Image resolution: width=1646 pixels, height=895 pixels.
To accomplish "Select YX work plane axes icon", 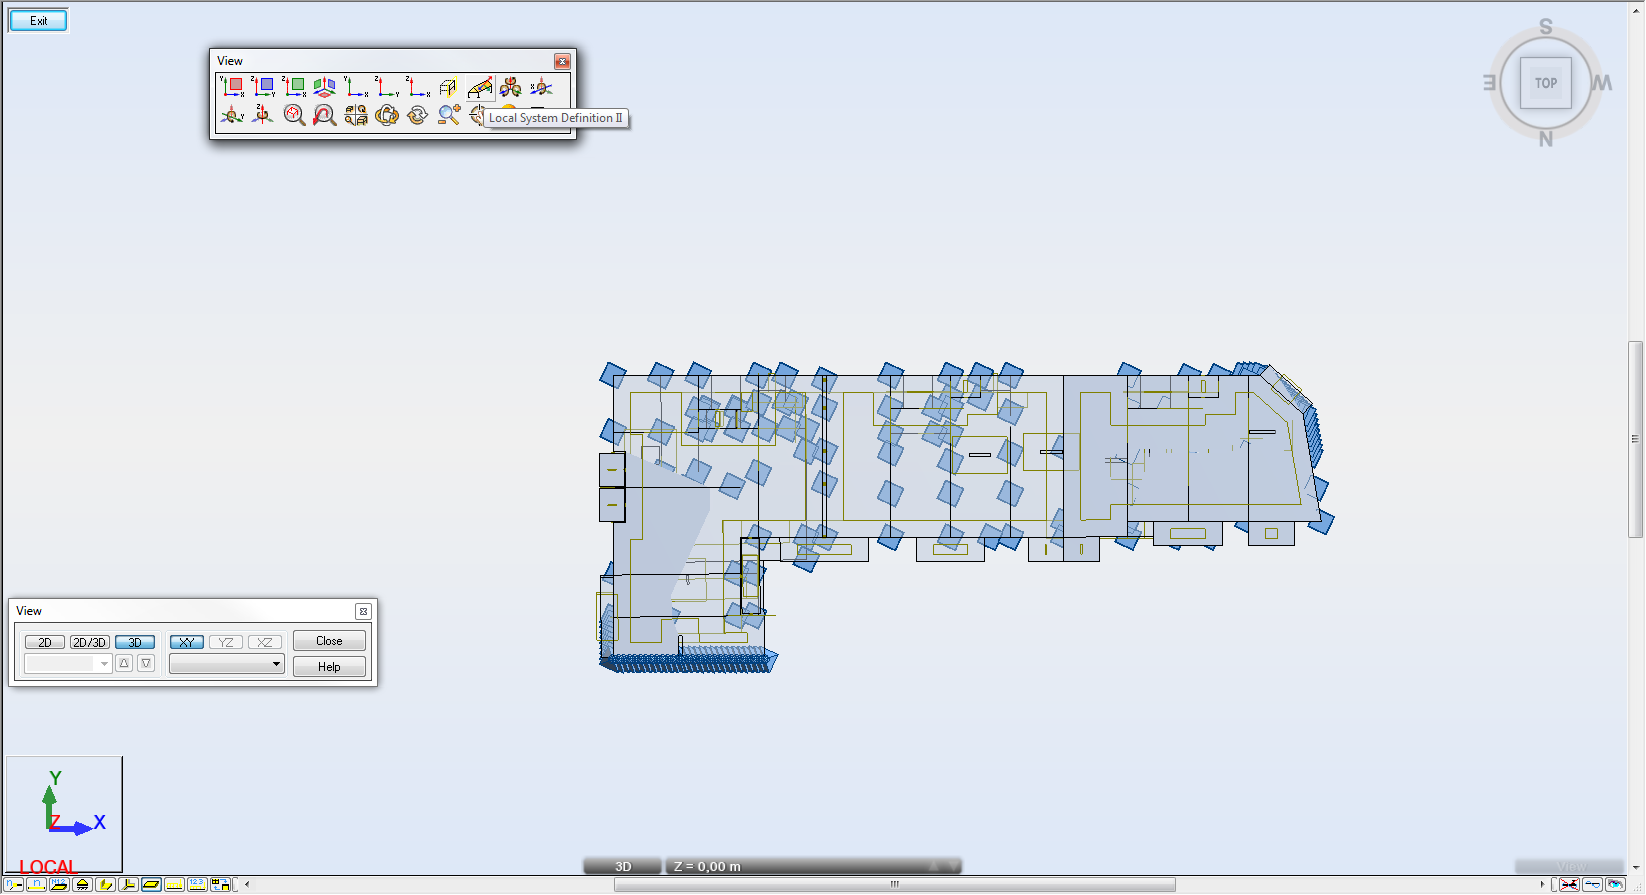I will pyautogui.click(x=356, y=87).
